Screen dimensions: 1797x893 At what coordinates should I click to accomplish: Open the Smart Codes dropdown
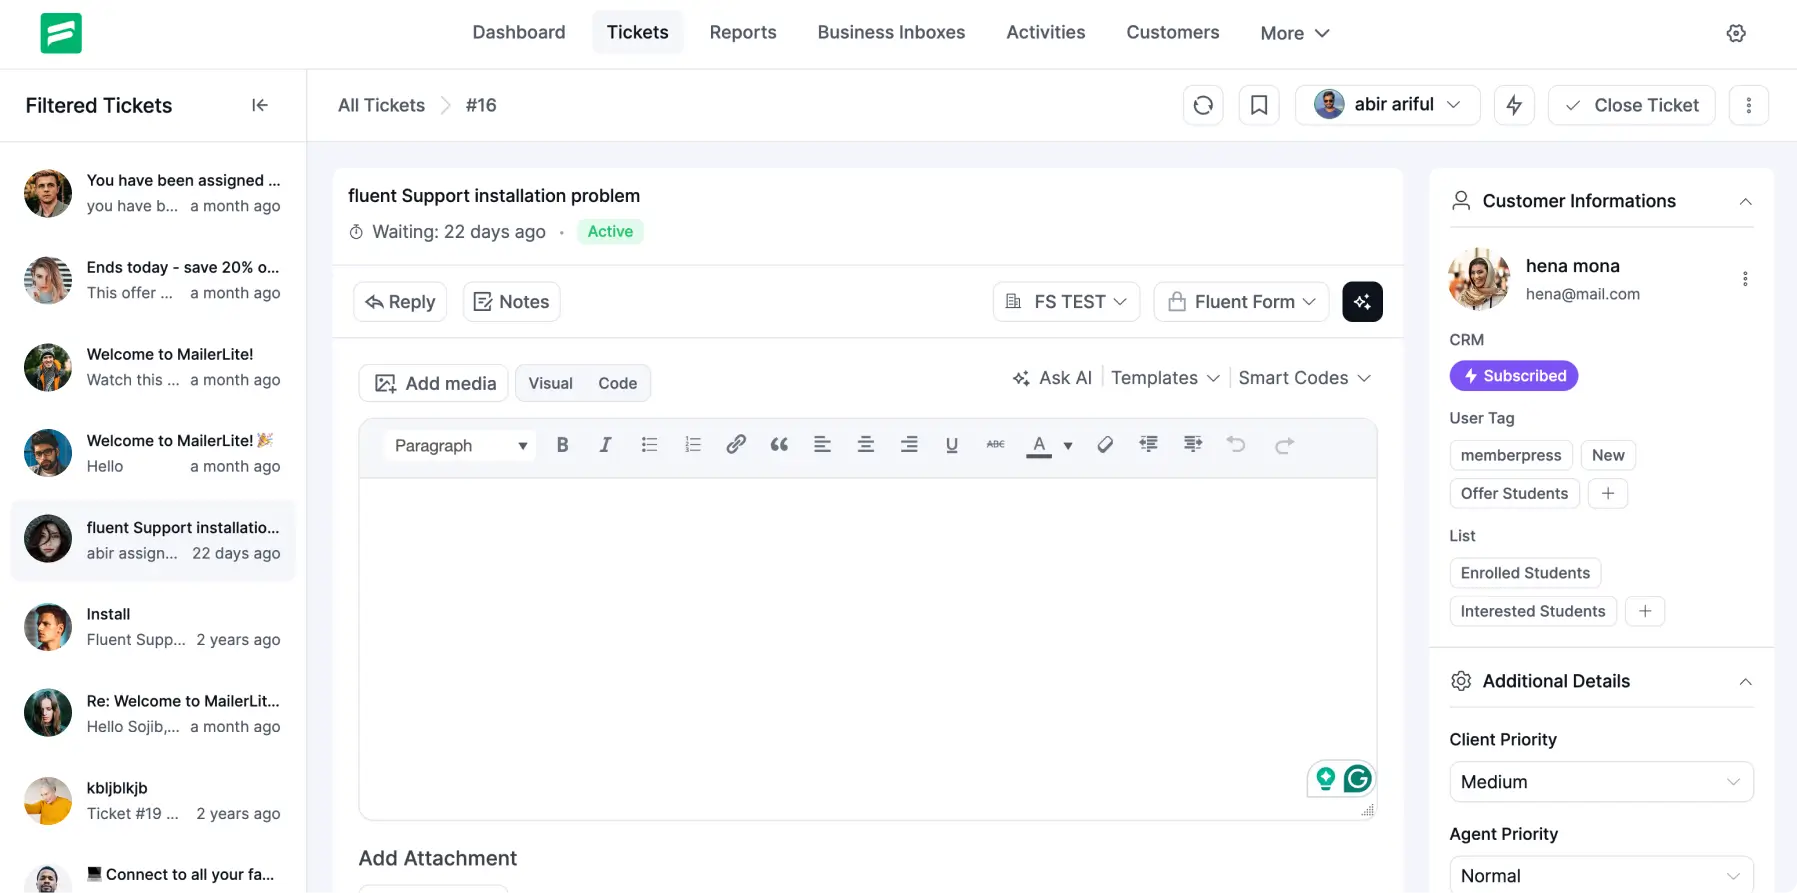pyautogui.click(x=1304, y=378)
